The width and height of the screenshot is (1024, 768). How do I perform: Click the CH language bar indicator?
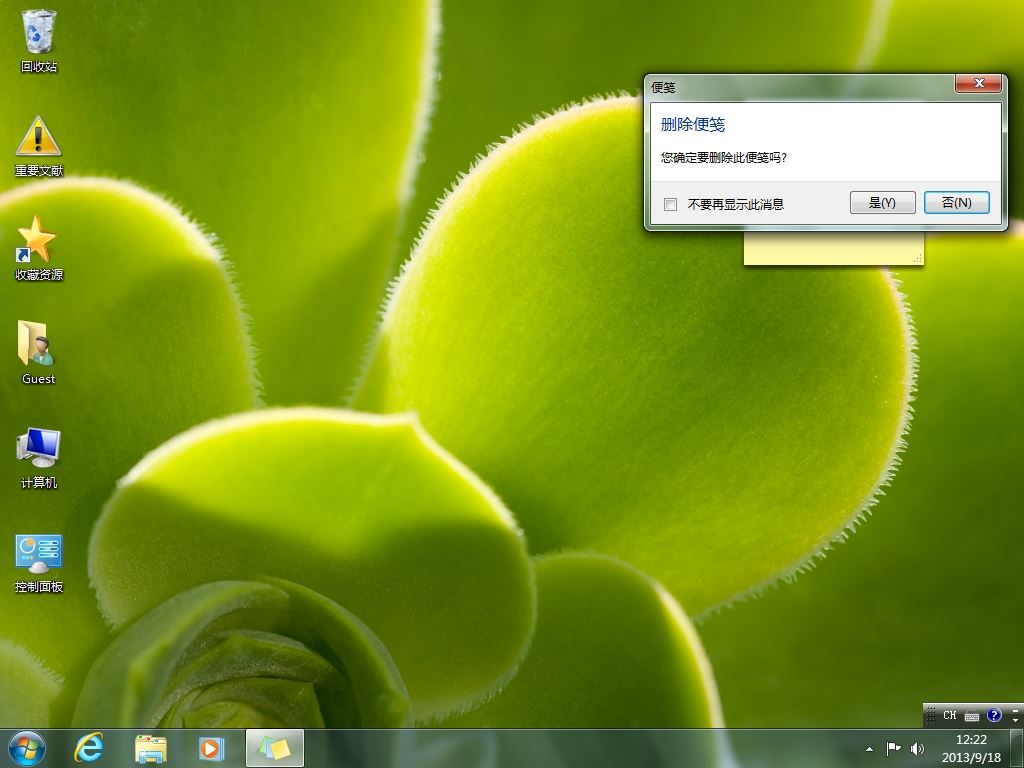pos(950,715)
